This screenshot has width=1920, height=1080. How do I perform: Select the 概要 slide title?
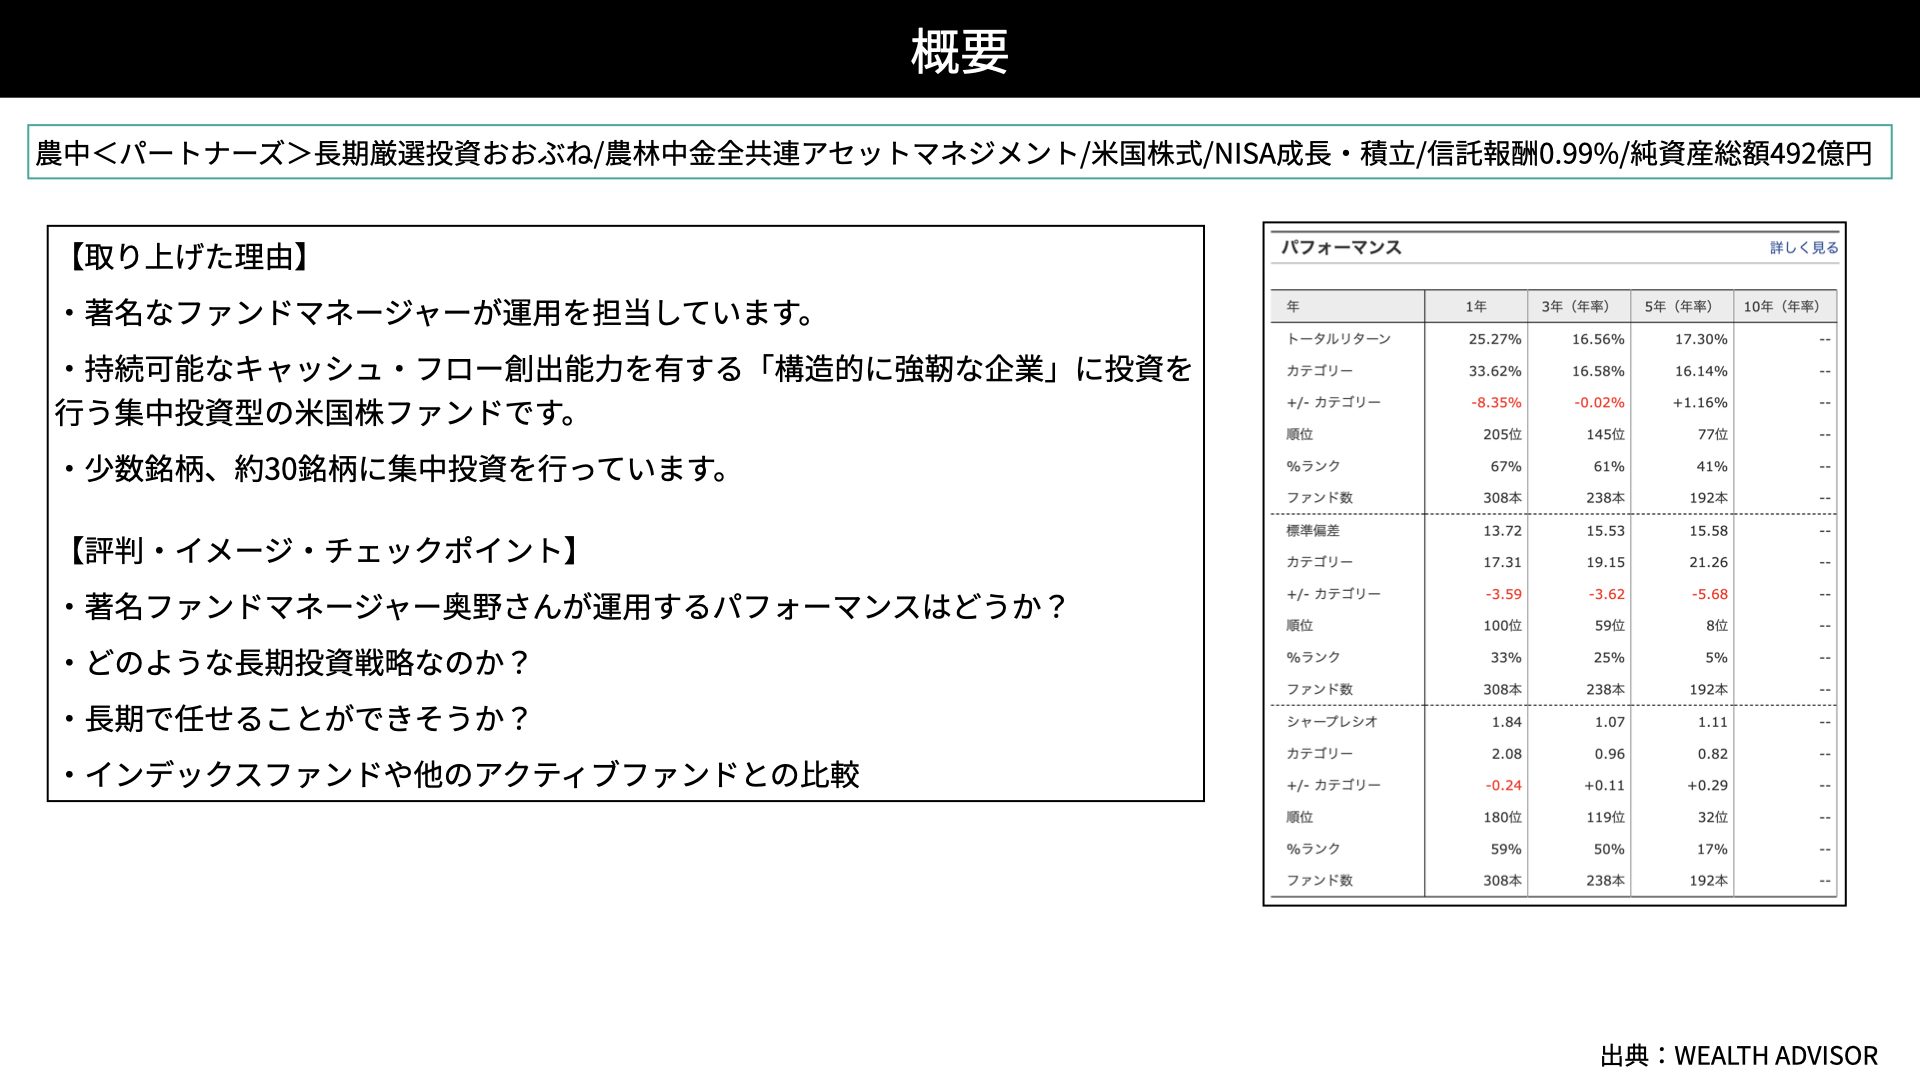click(959, 51)
